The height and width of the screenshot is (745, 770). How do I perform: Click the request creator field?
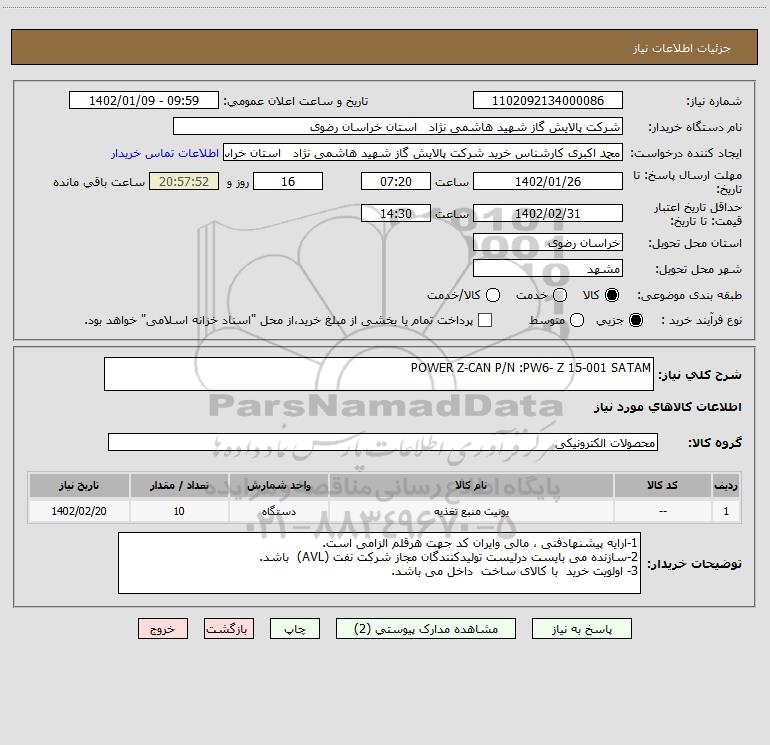click(x=423, y=152)
